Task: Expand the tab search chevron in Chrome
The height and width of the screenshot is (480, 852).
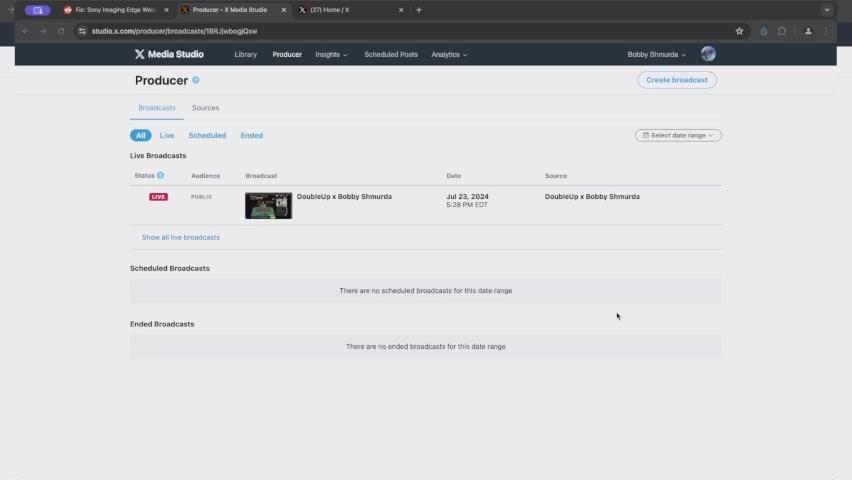Action: (827, 10)
